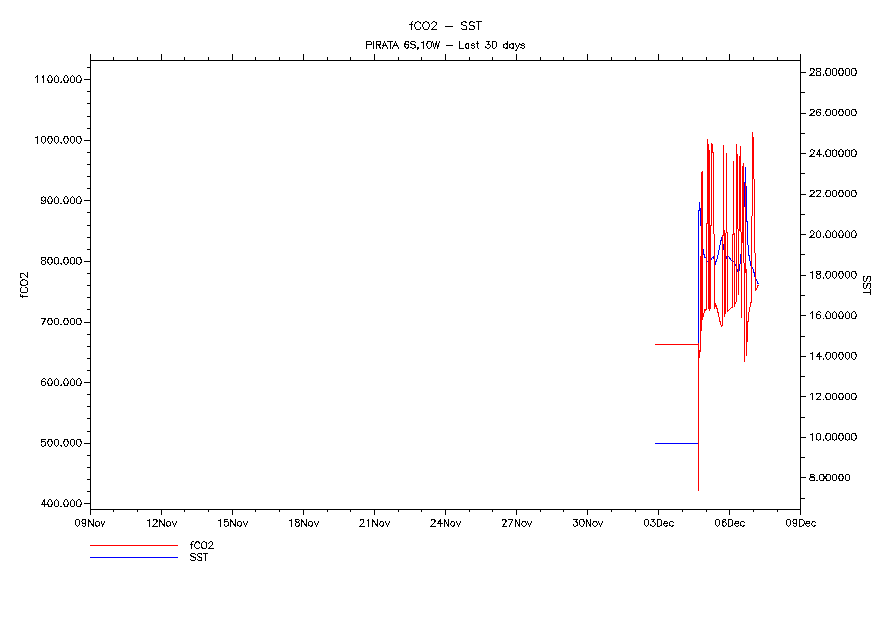Select the 06Dec date on the x-axis

[x=729, y=522]
